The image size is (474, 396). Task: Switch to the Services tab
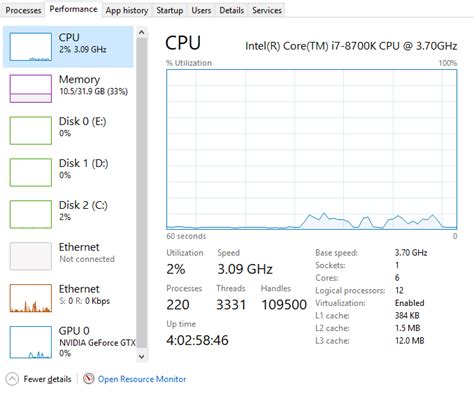(x=267, y=10)
